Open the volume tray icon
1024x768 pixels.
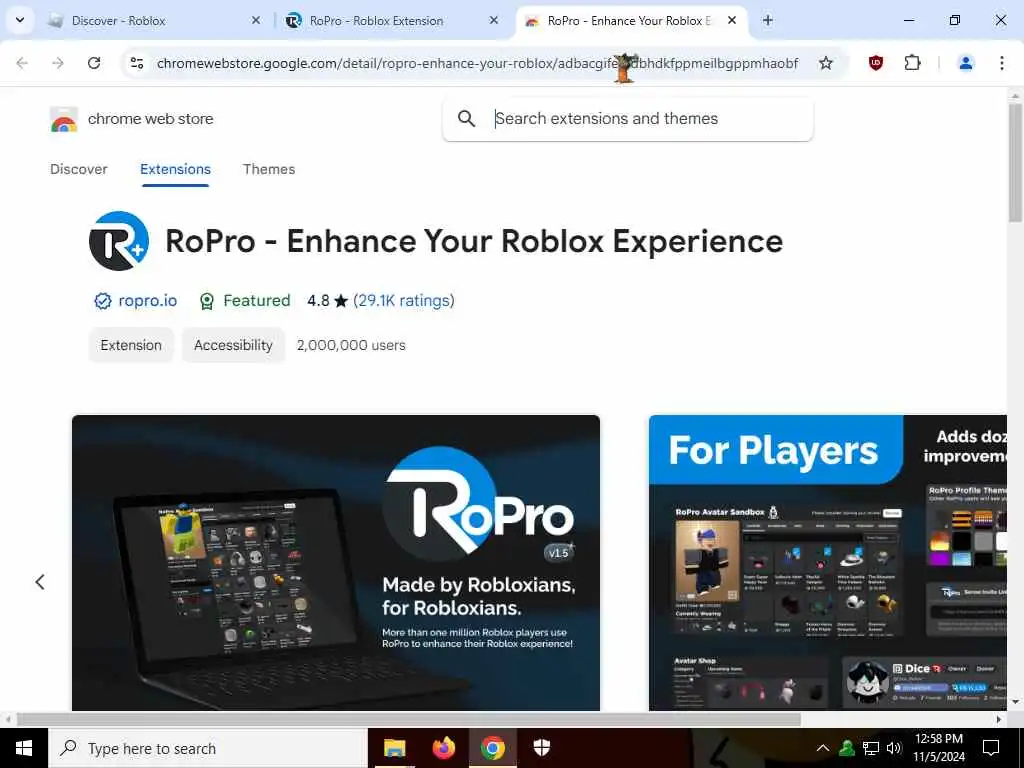894,748
